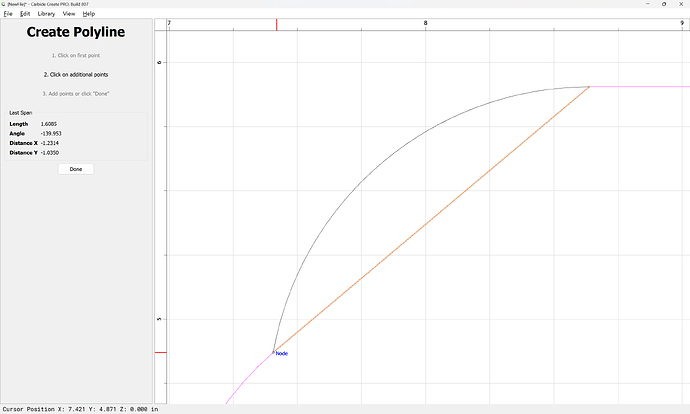Open the File menu
Screen dimensions: 690x414
click(8, 14)
